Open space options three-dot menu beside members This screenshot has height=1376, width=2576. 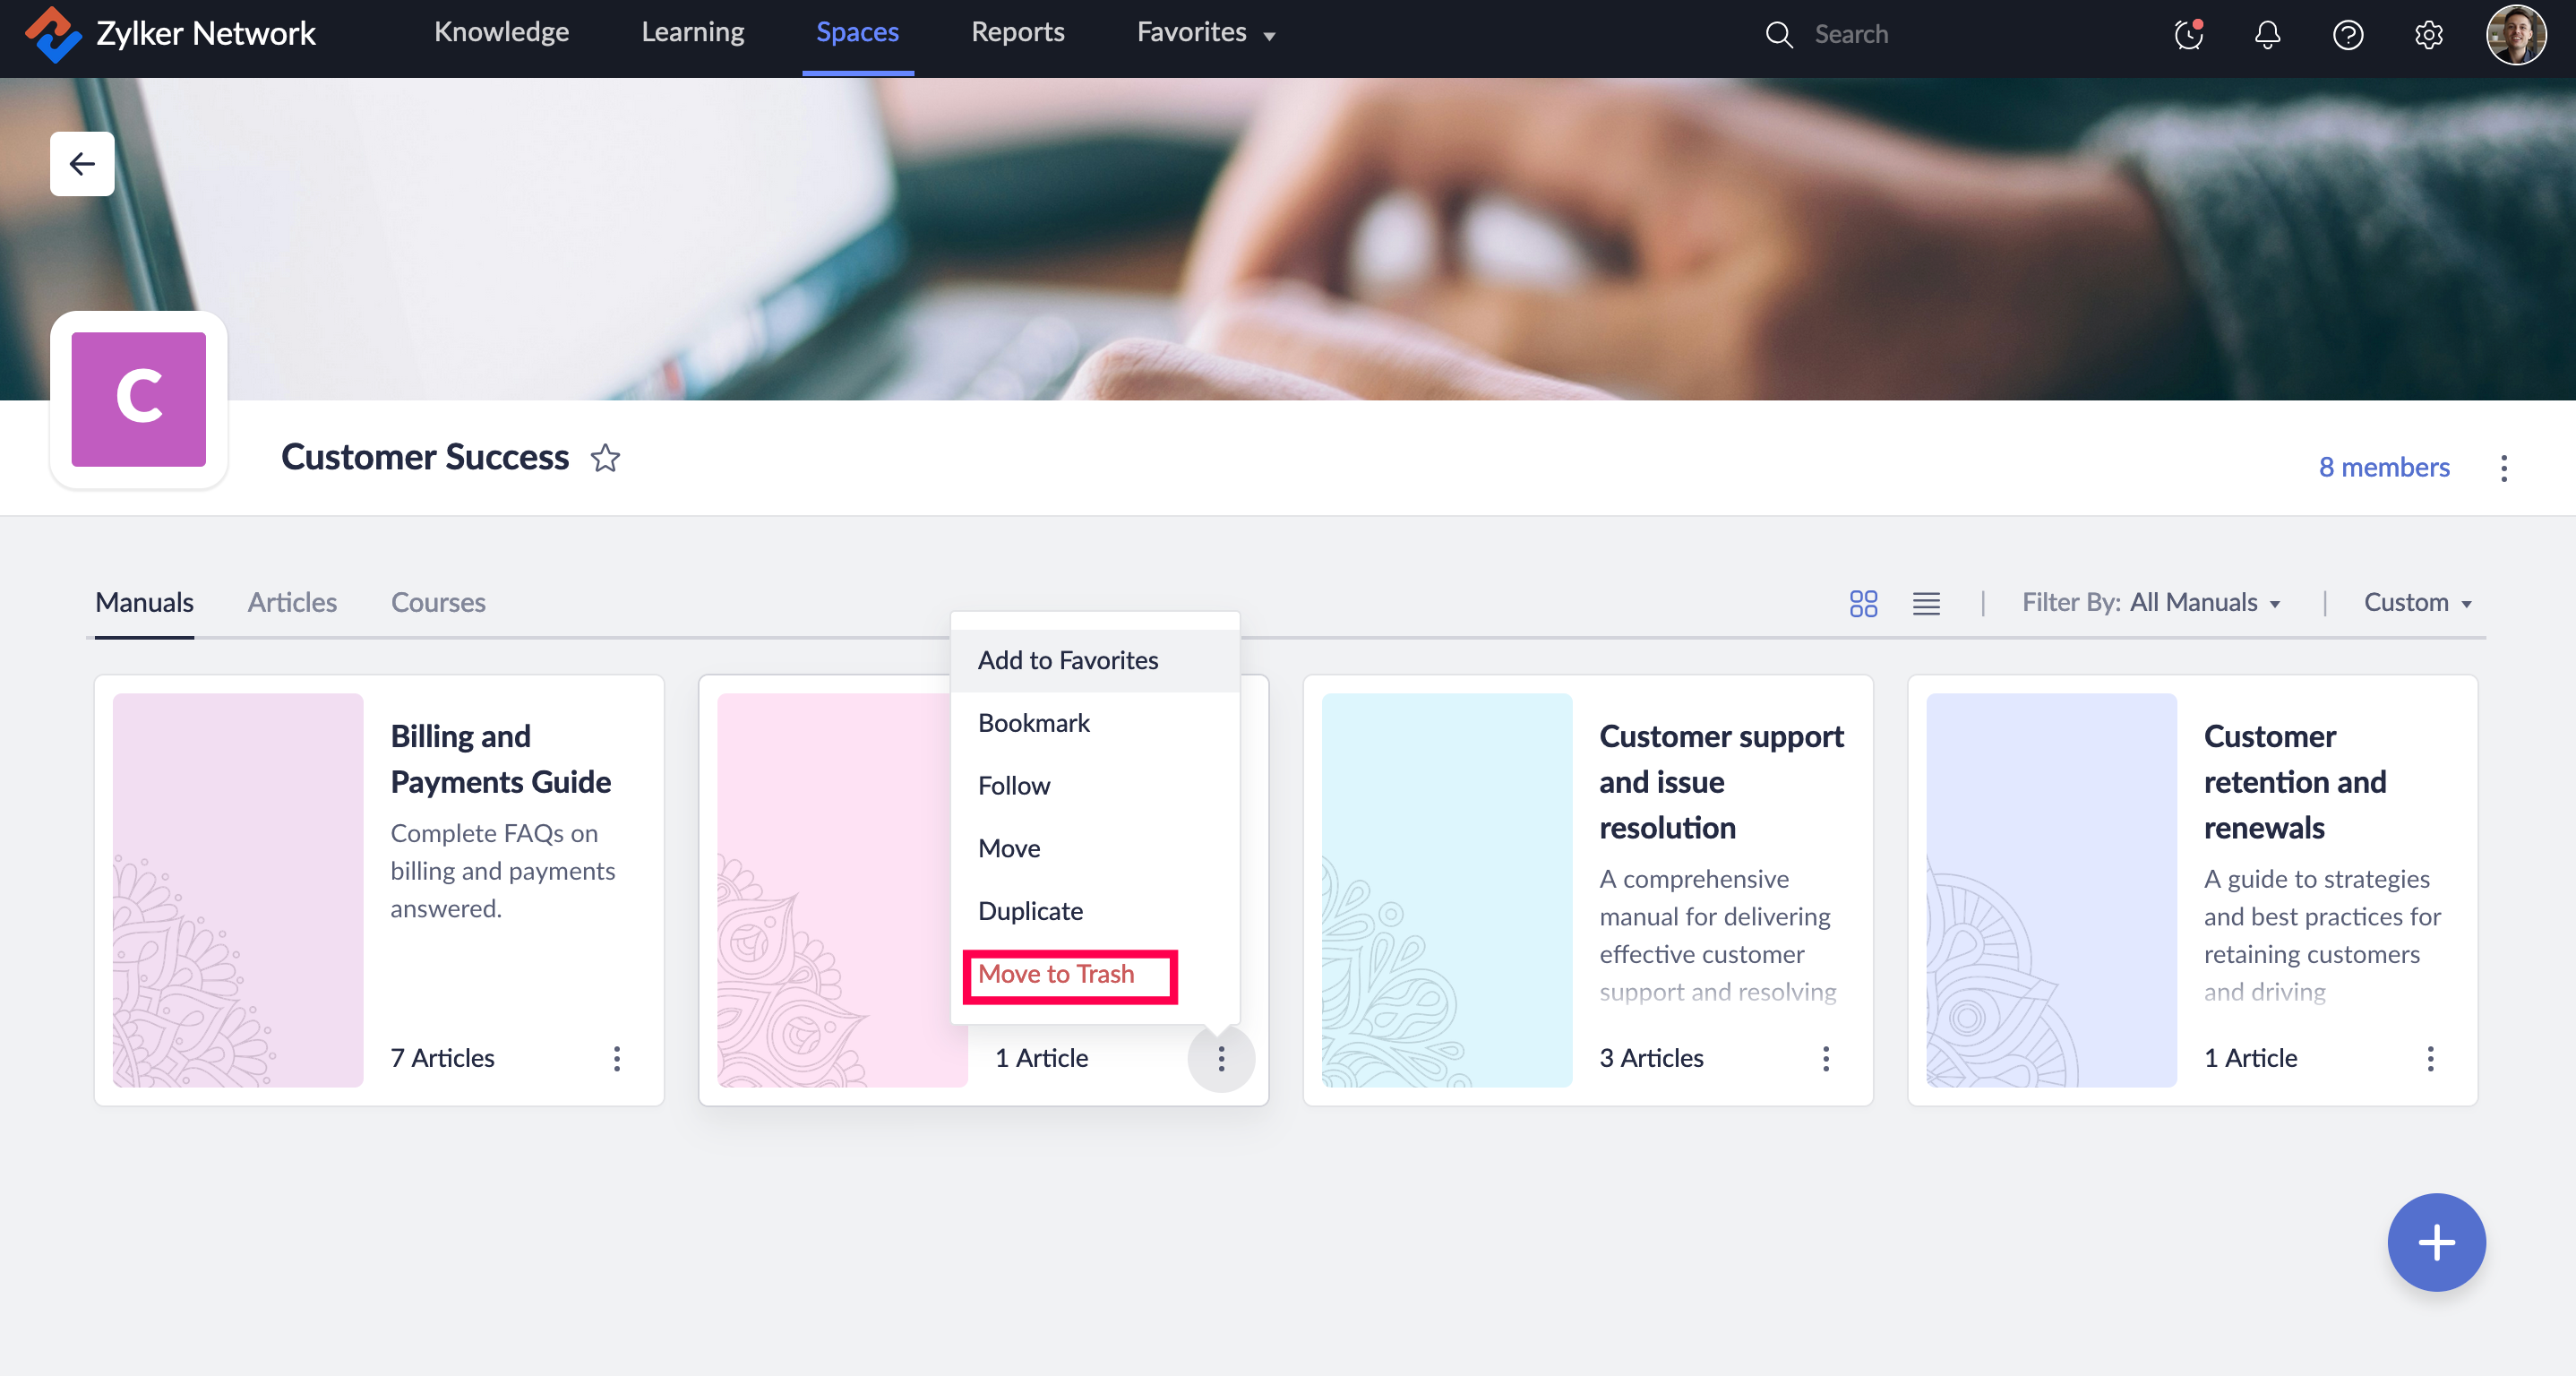click(2503, 468)
